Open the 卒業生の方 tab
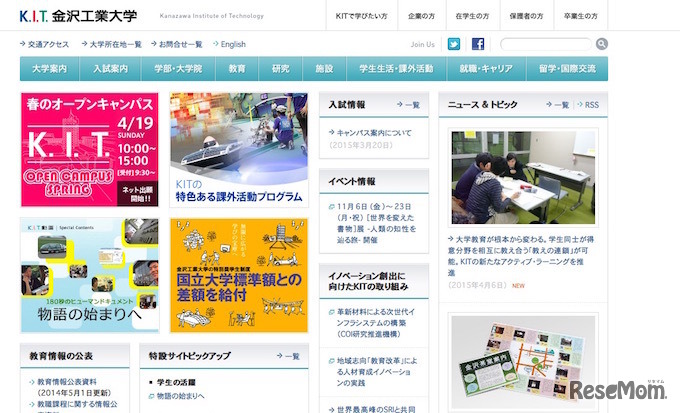680x413 pixels. 581,16
